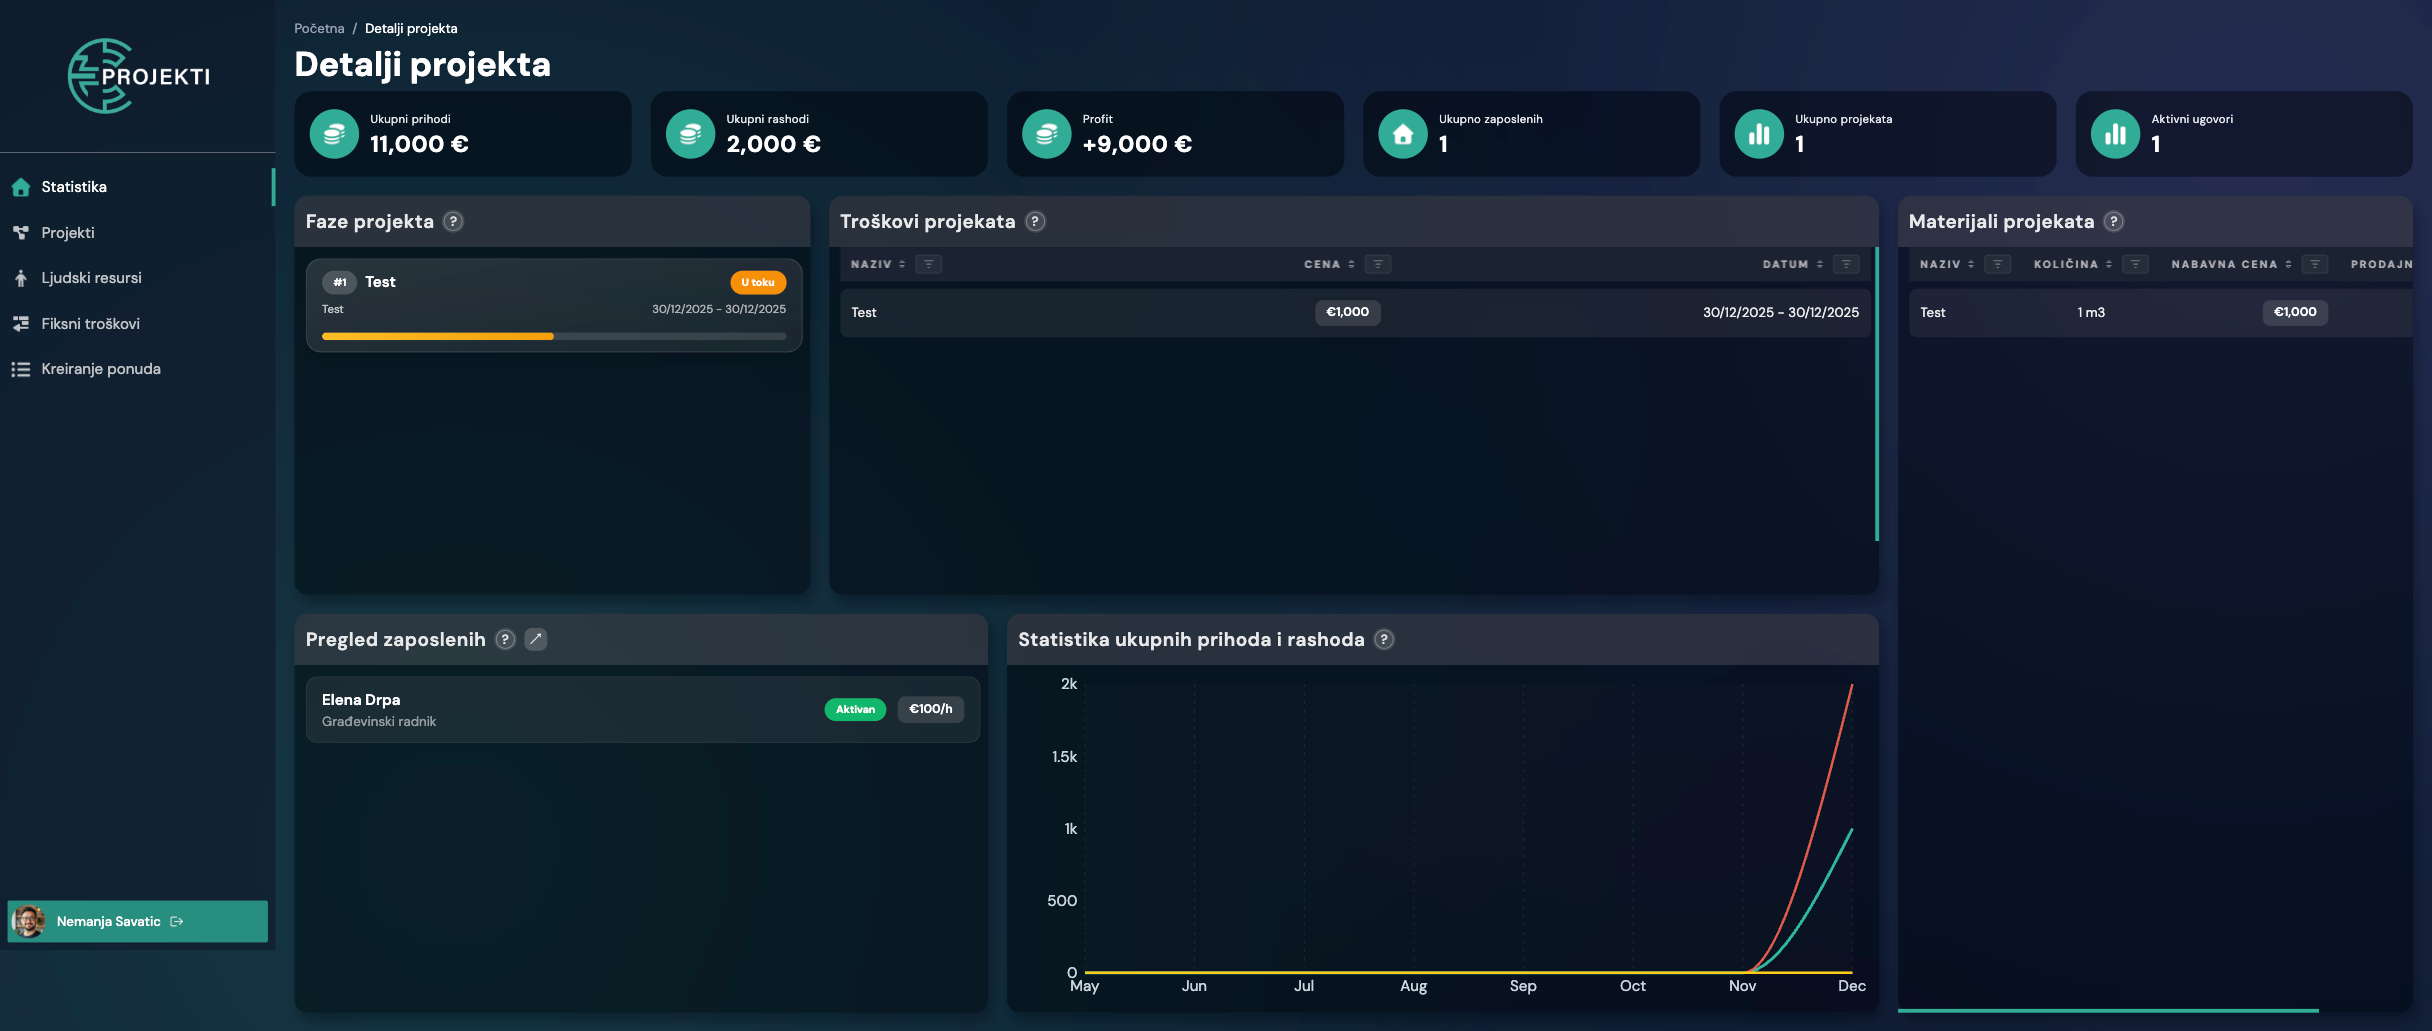Open Projekti in the sidebar

pos(68,233)
